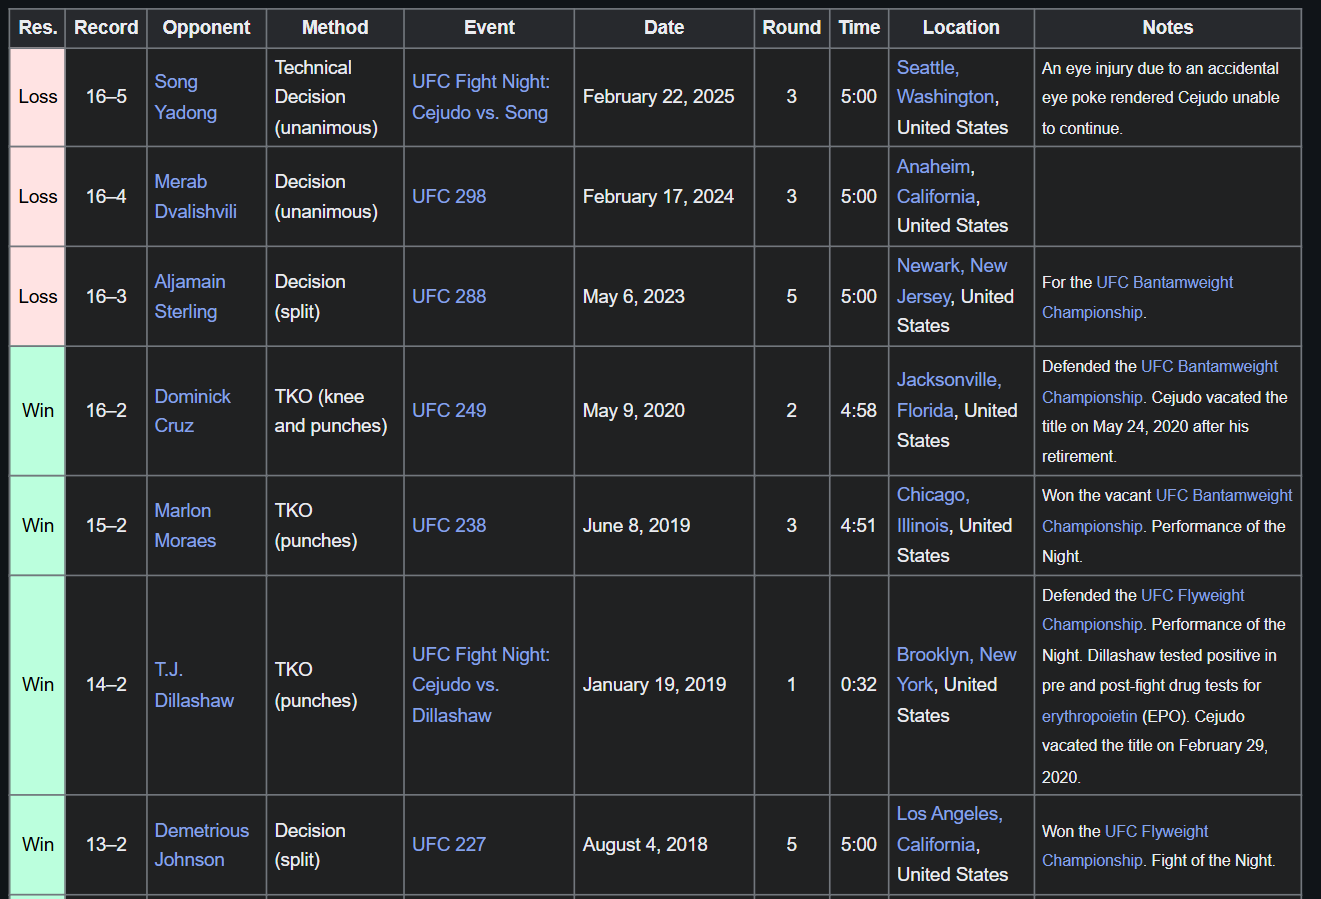
Task: Click the Loss result for Song Yadong
Action: pos(38,97)
